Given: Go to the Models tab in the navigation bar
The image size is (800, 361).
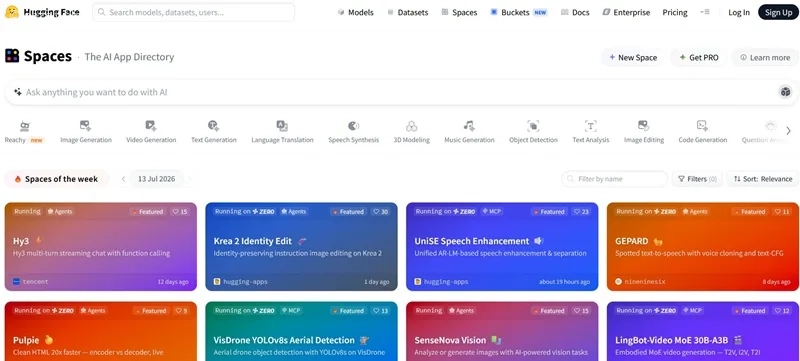Looking at the screenshot, I should [356, 12].
